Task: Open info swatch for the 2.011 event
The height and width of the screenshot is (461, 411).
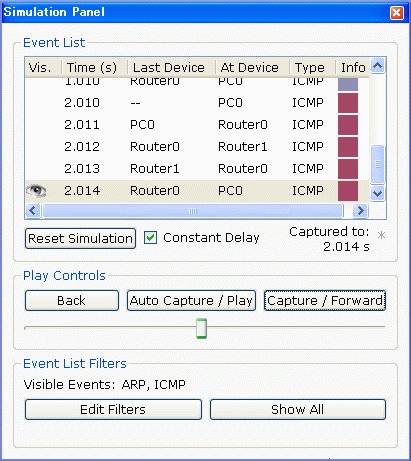Action: [x=348, y=125]
